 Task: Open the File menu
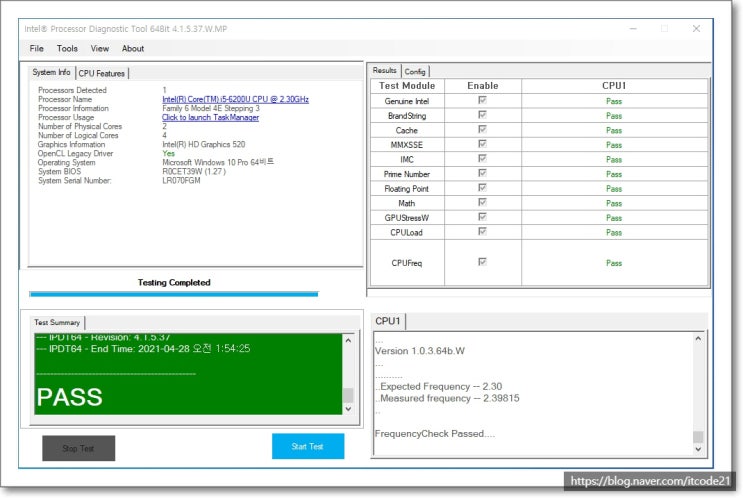[36, 48]
